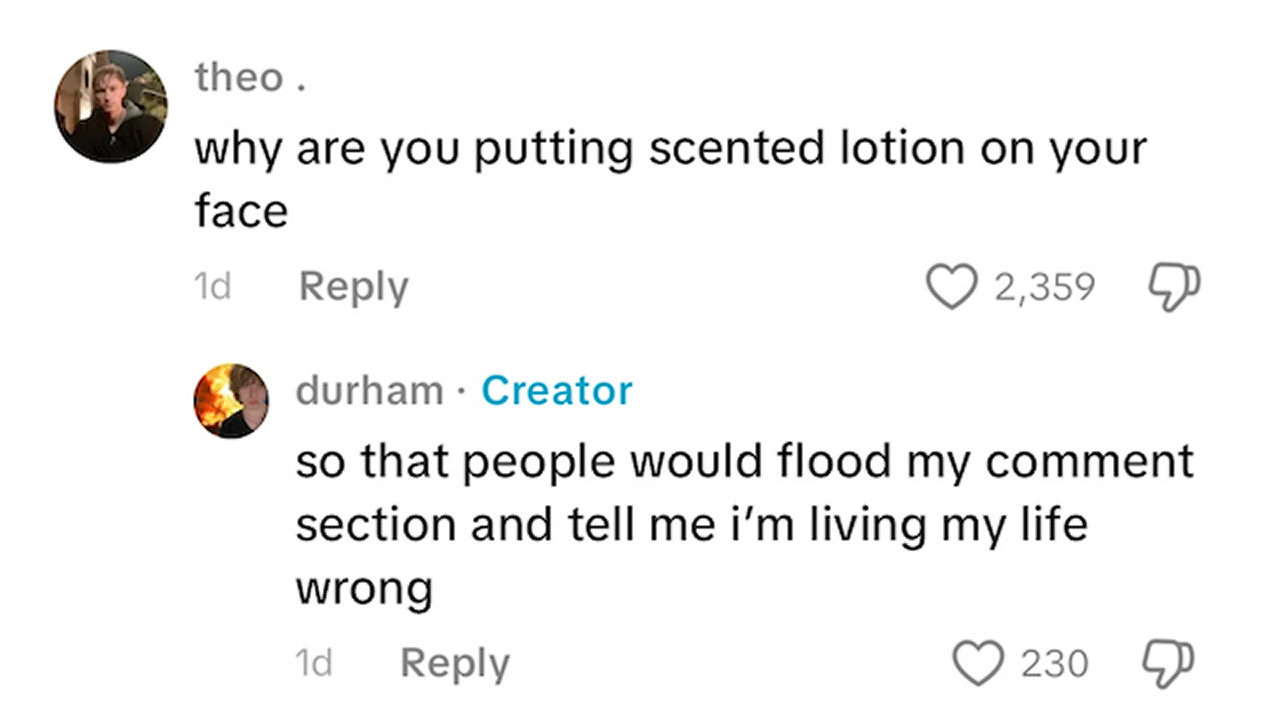The height and width of the screenshot is (720, 1272).
Task: Click the word "wrong" in durham's reply
Action: (364, 588)
